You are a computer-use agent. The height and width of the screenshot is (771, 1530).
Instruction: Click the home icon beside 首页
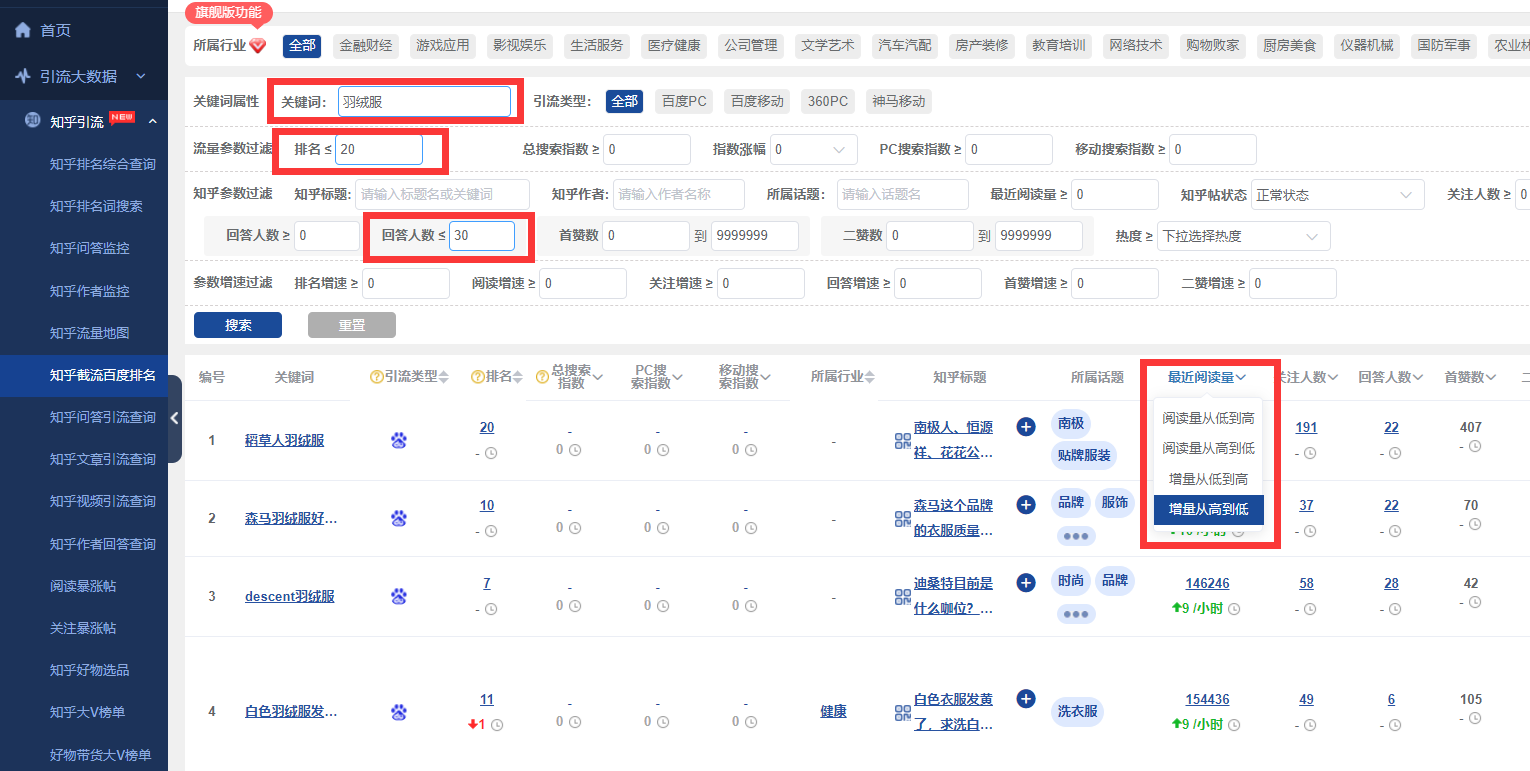23,30
